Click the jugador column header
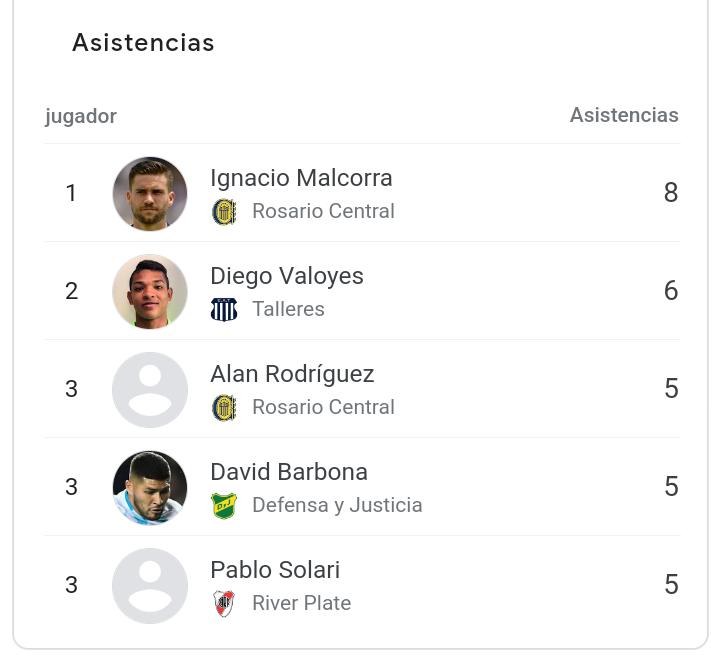This screenshot has width=720, height=660. [x=81, y=116]
